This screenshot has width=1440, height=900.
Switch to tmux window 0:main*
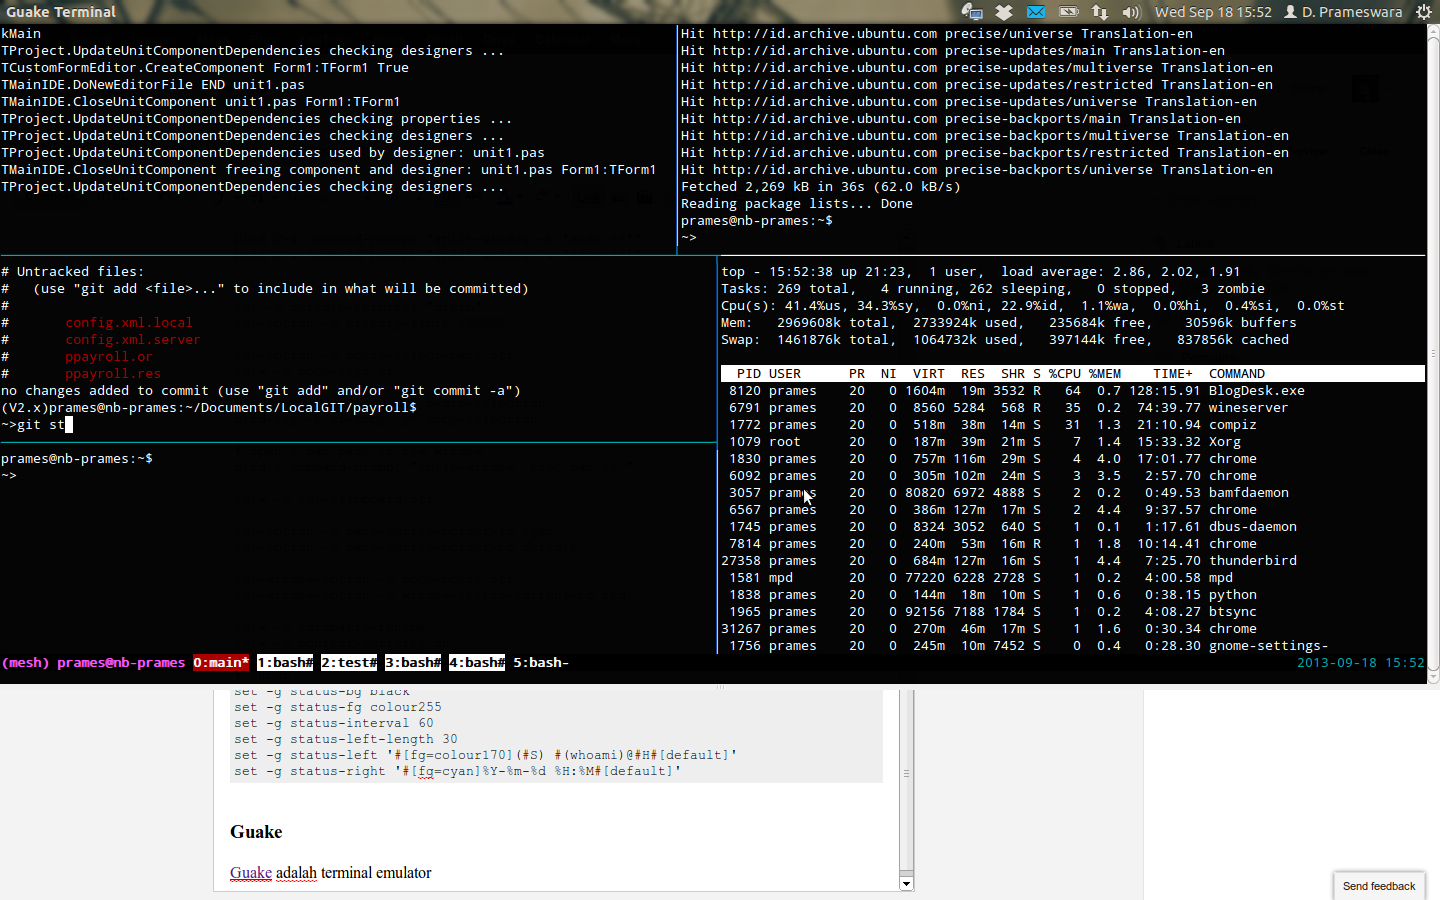click(221, 663)
